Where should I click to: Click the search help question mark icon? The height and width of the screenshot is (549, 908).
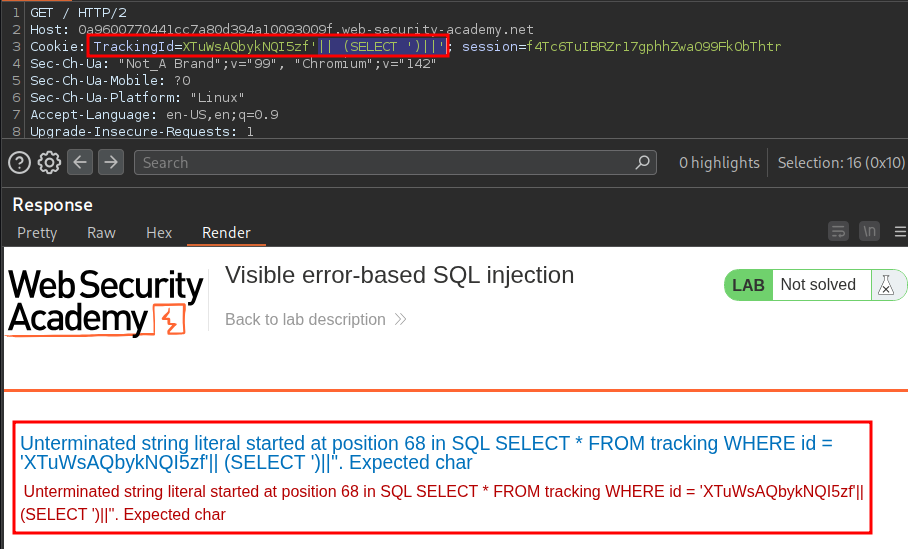click(x=20, y=162)
